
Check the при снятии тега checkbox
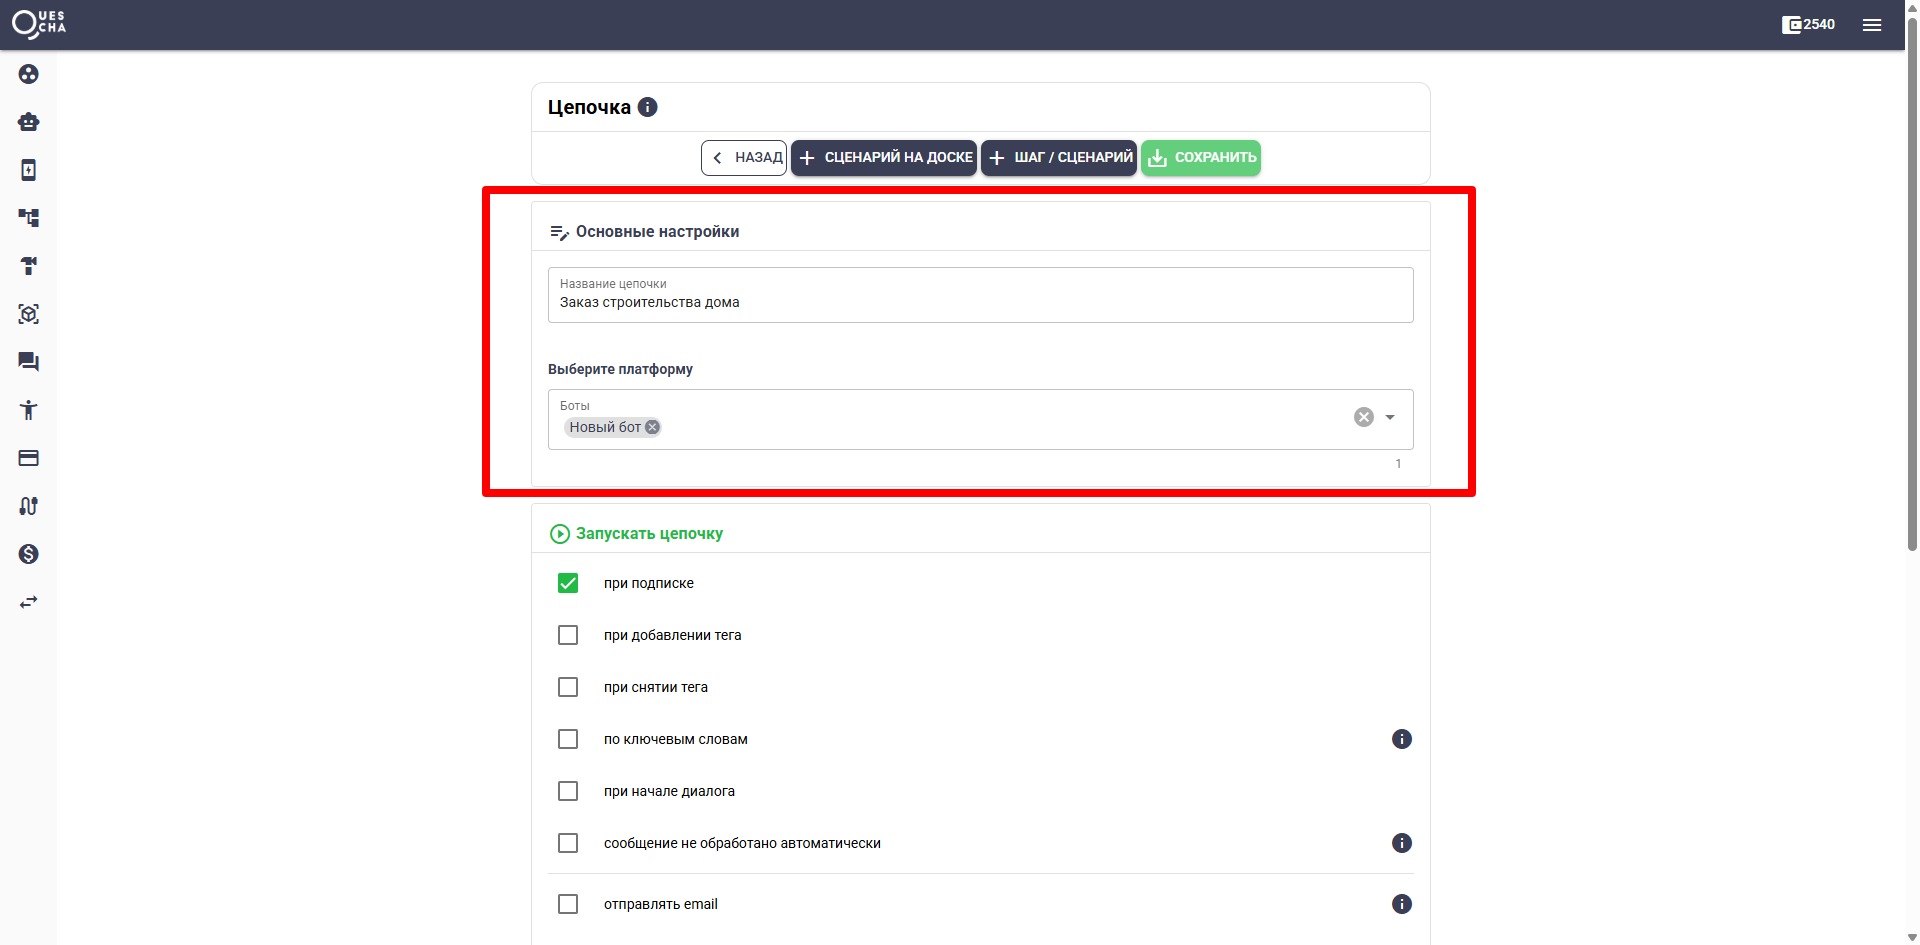click(568, 687)
